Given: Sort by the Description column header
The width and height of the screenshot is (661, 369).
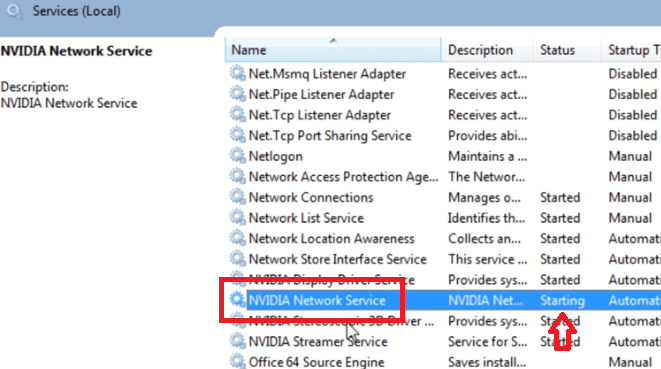Looking at the screenshot, I should point(487,50).
